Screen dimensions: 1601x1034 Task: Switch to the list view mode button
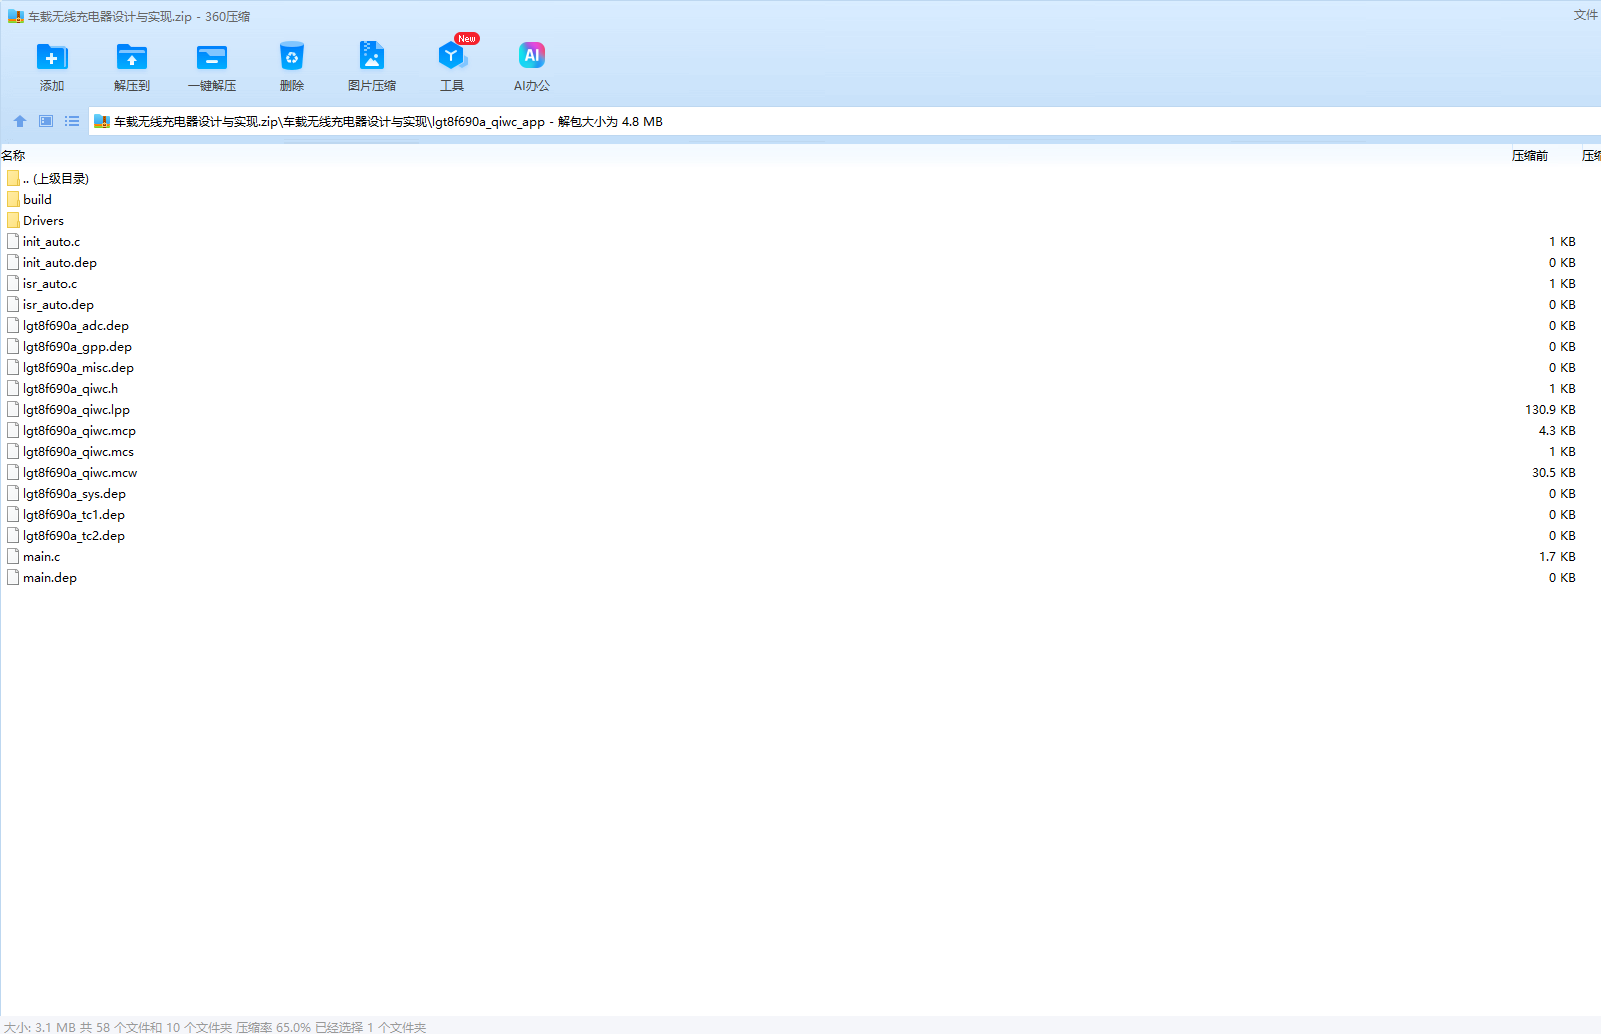pos(72,121)
